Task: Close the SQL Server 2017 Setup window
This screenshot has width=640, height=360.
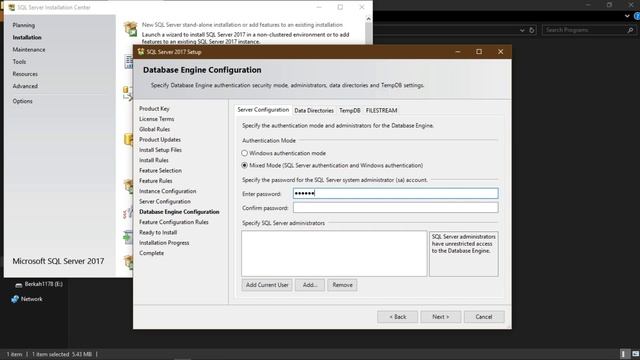Action: 500,52
